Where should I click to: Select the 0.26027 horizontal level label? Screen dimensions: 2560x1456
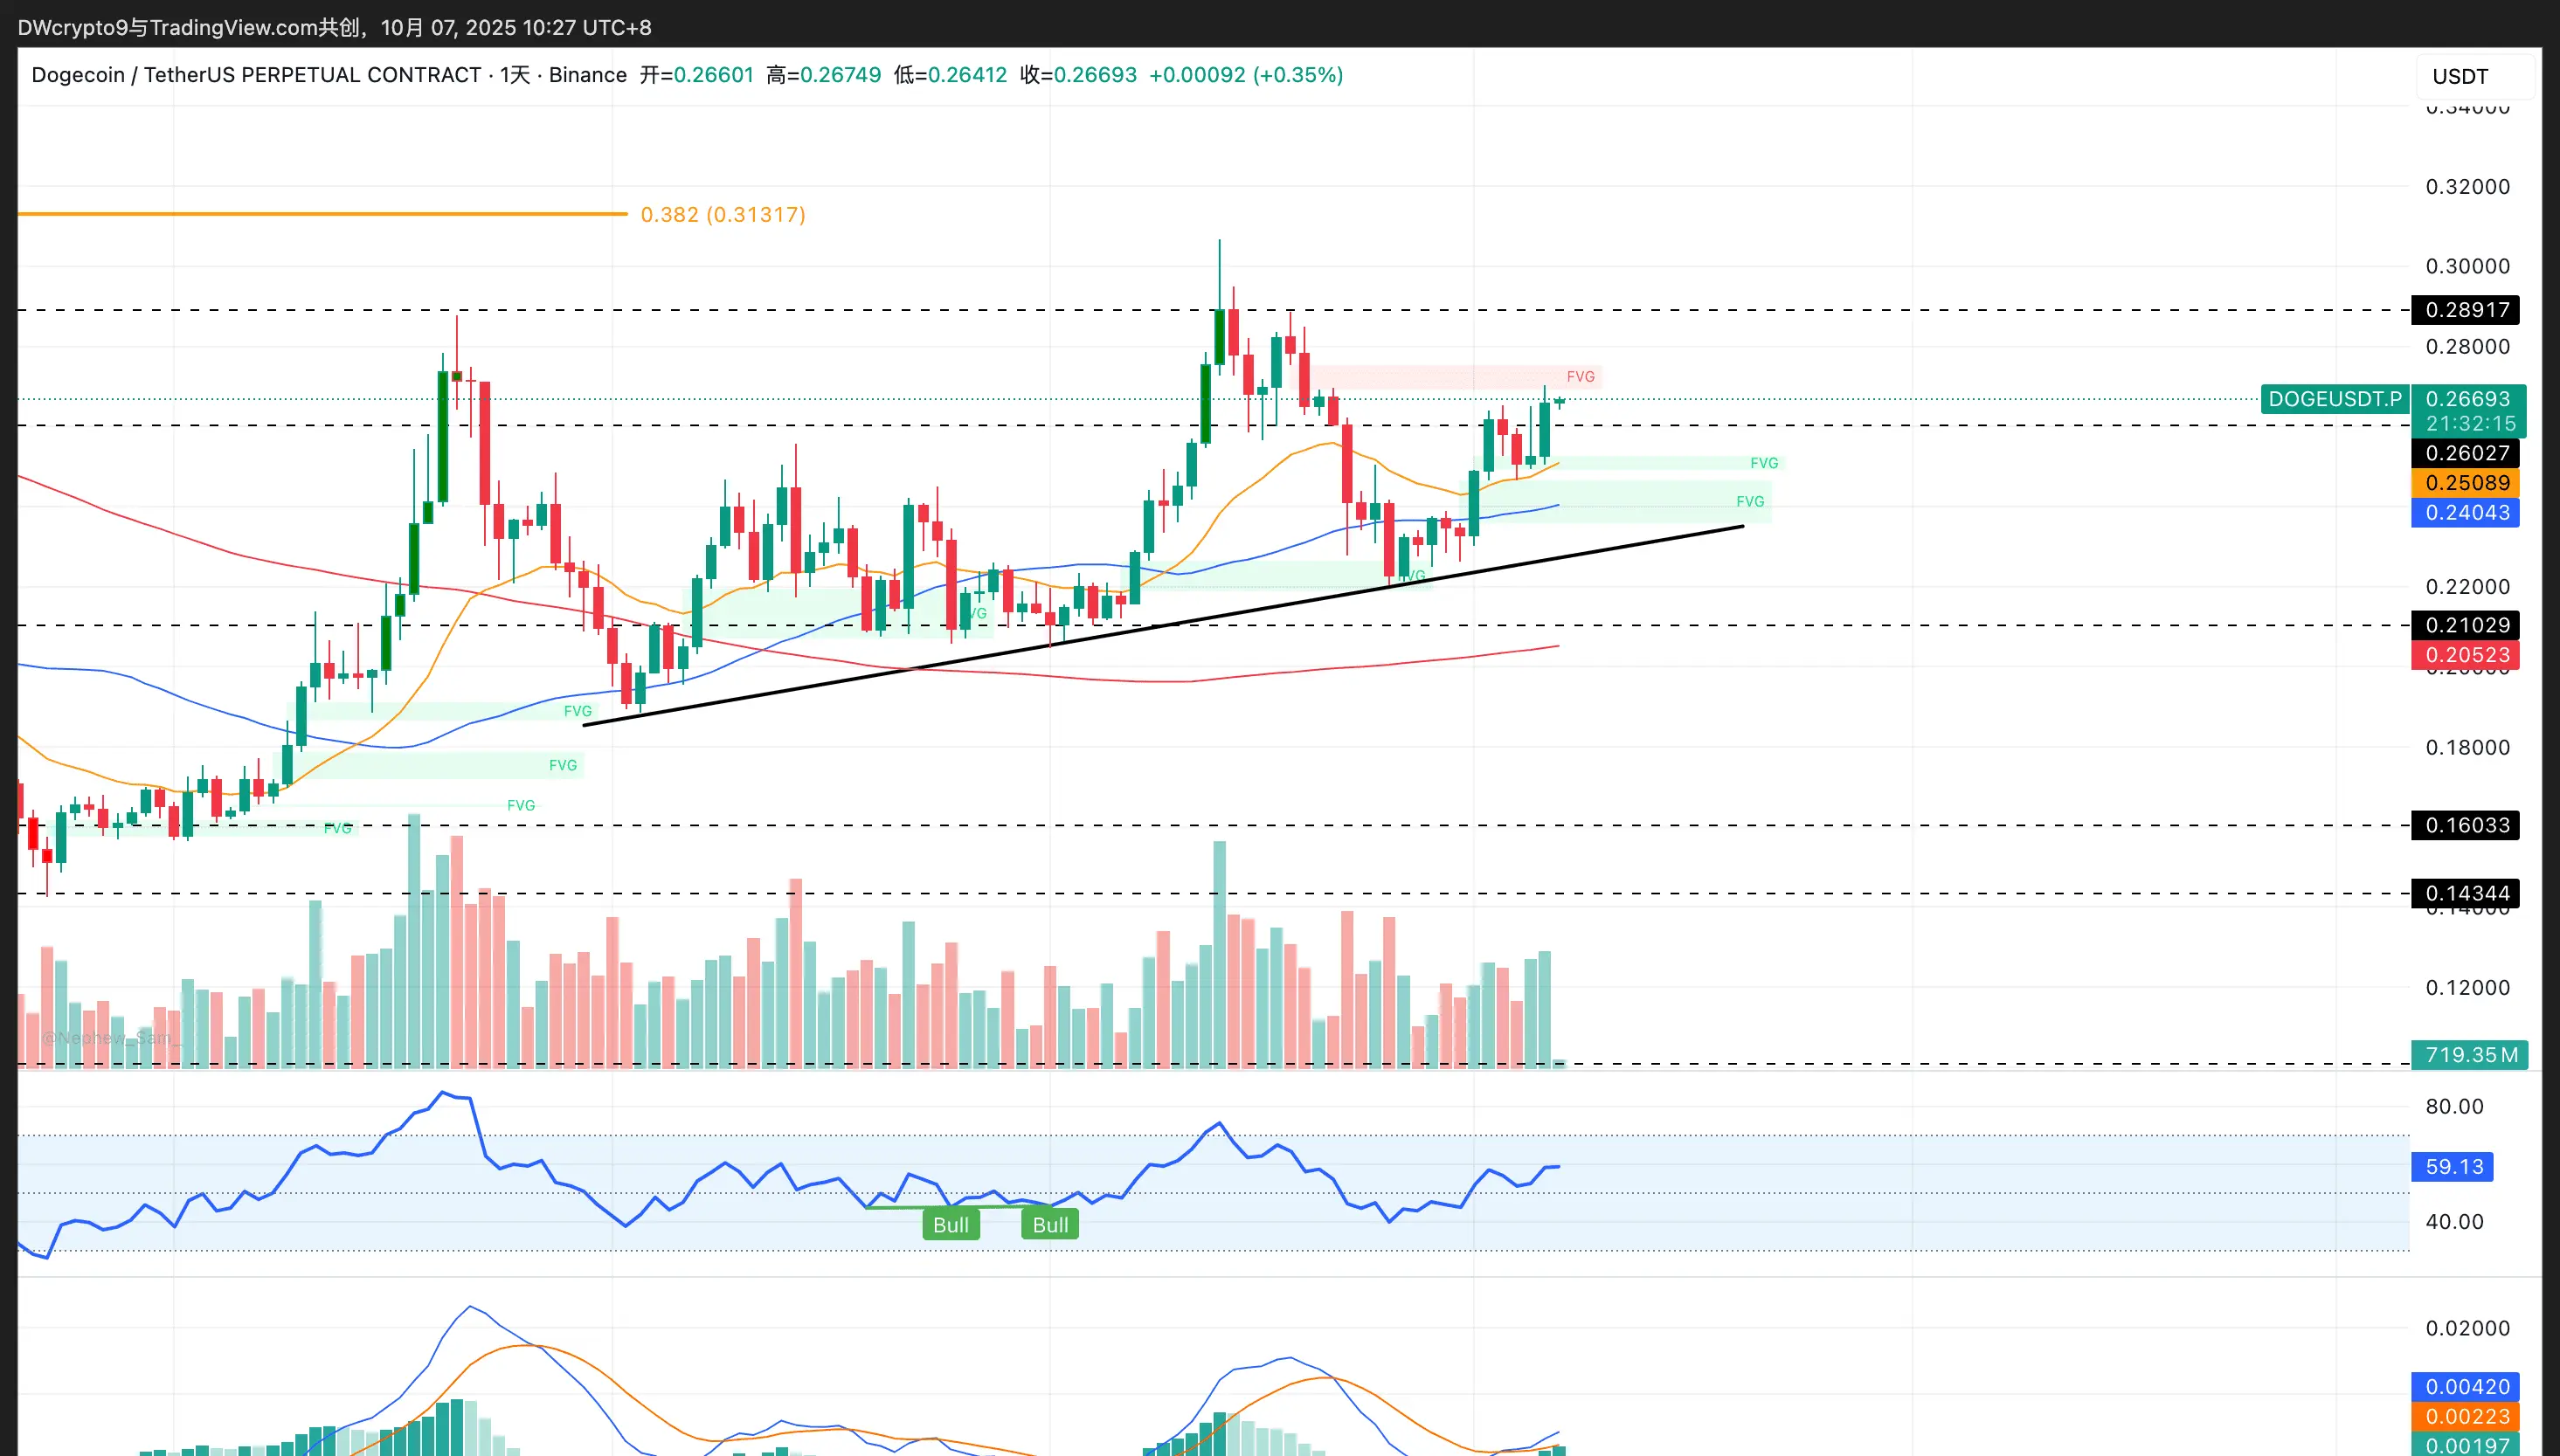click(2466, 453)
